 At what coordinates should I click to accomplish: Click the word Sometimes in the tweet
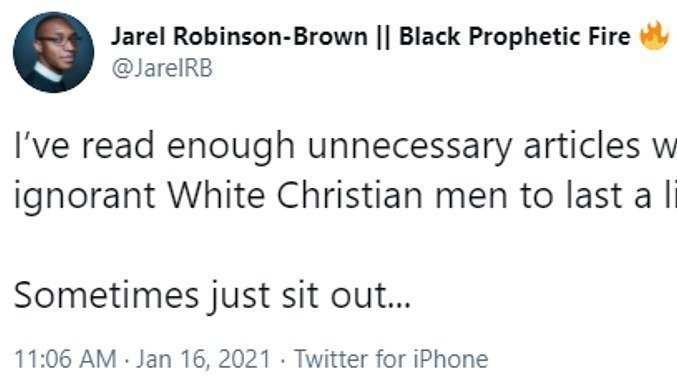pos(106,295)
